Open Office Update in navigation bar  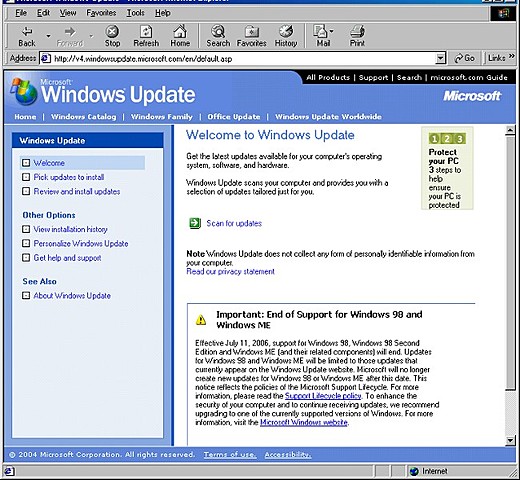234,117
